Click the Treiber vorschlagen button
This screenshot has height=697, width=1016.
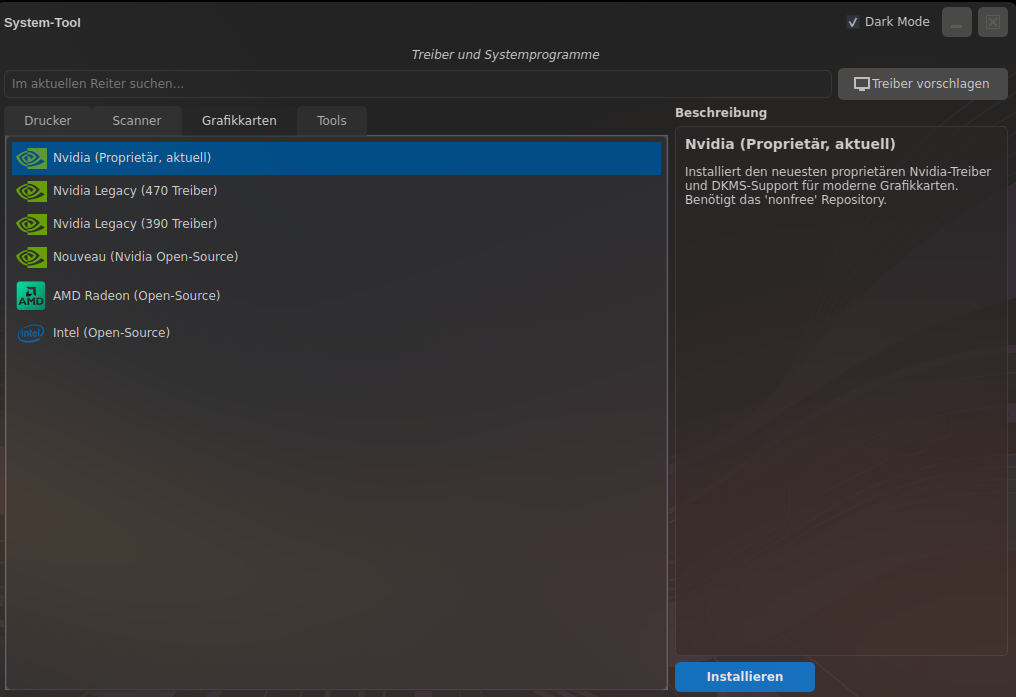pyautogui.click(x=923, y=84)
